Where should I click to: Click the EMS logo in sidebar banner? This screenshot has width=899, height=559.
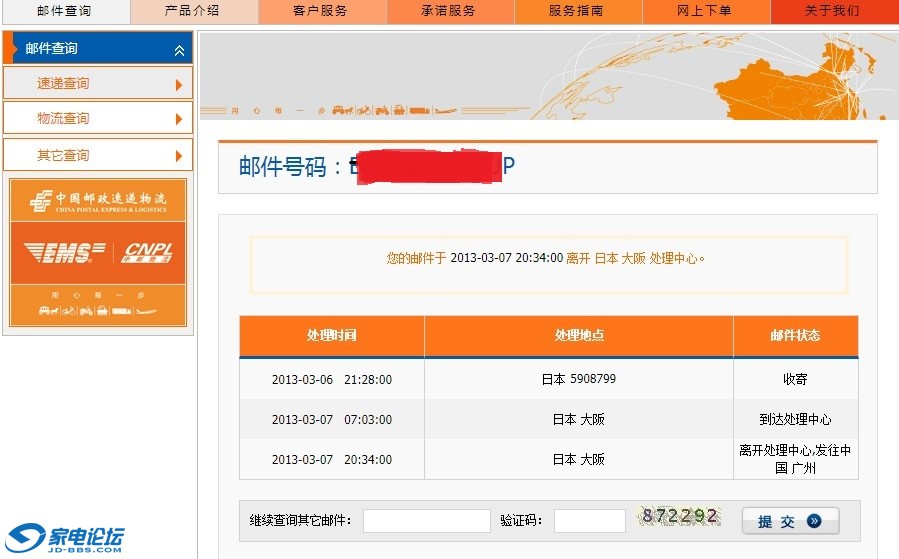[x=64, y=253]
